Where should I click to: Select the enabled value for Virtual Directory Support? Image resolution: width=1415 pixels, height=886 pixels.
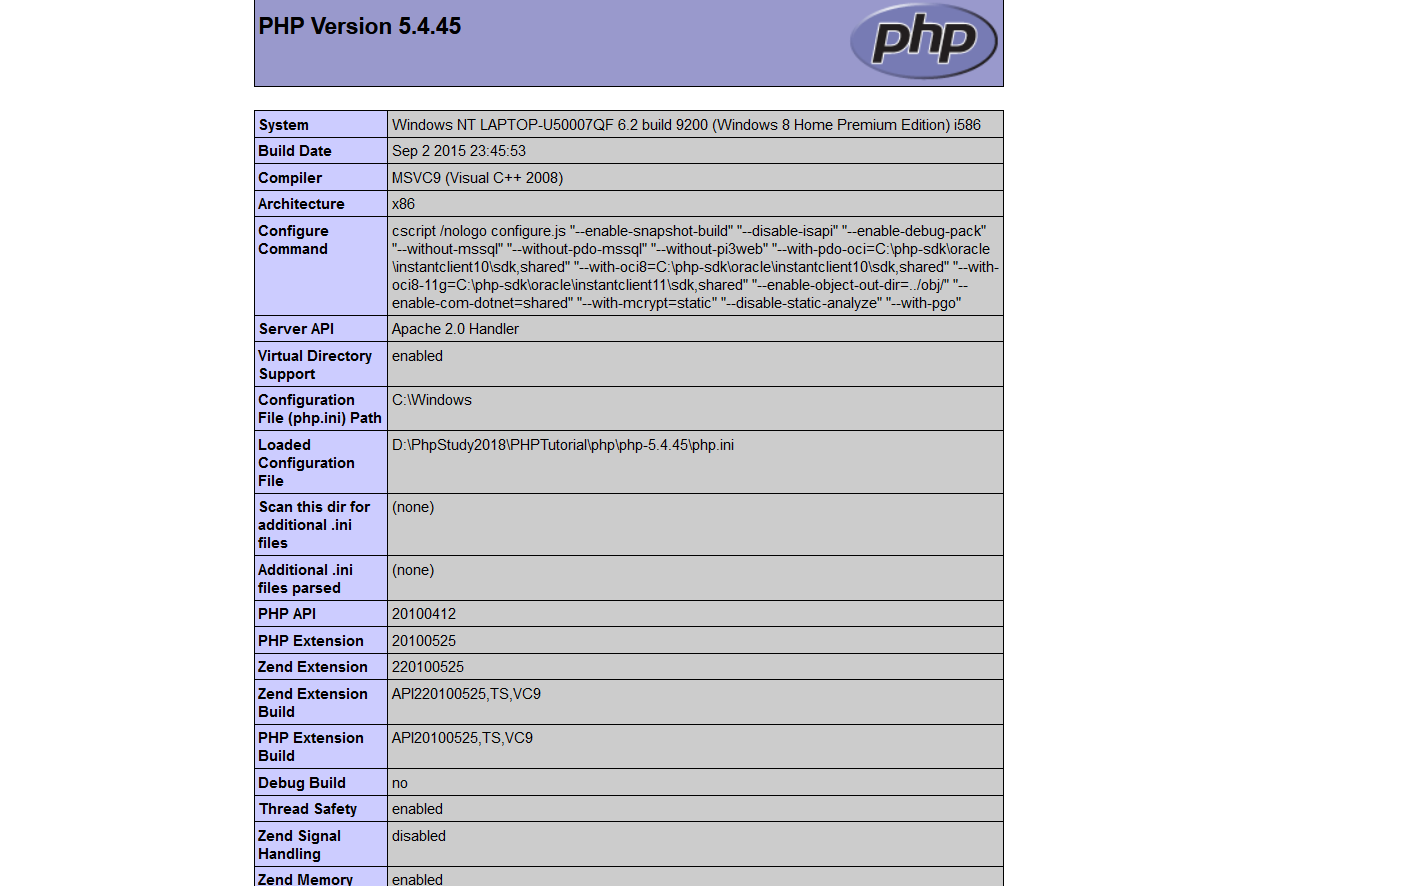417,356
